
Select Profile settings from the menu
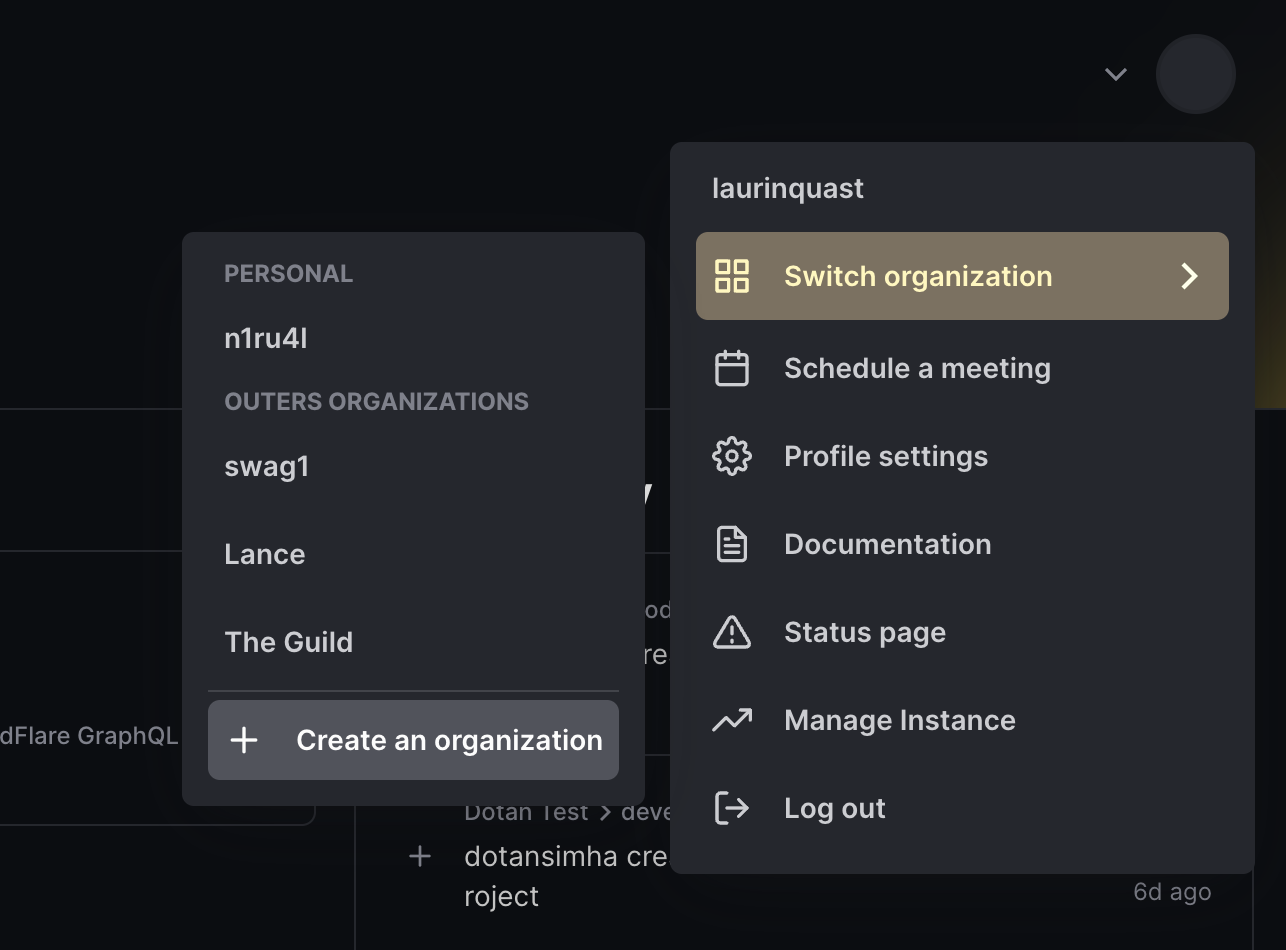click(x=886, y=456)
